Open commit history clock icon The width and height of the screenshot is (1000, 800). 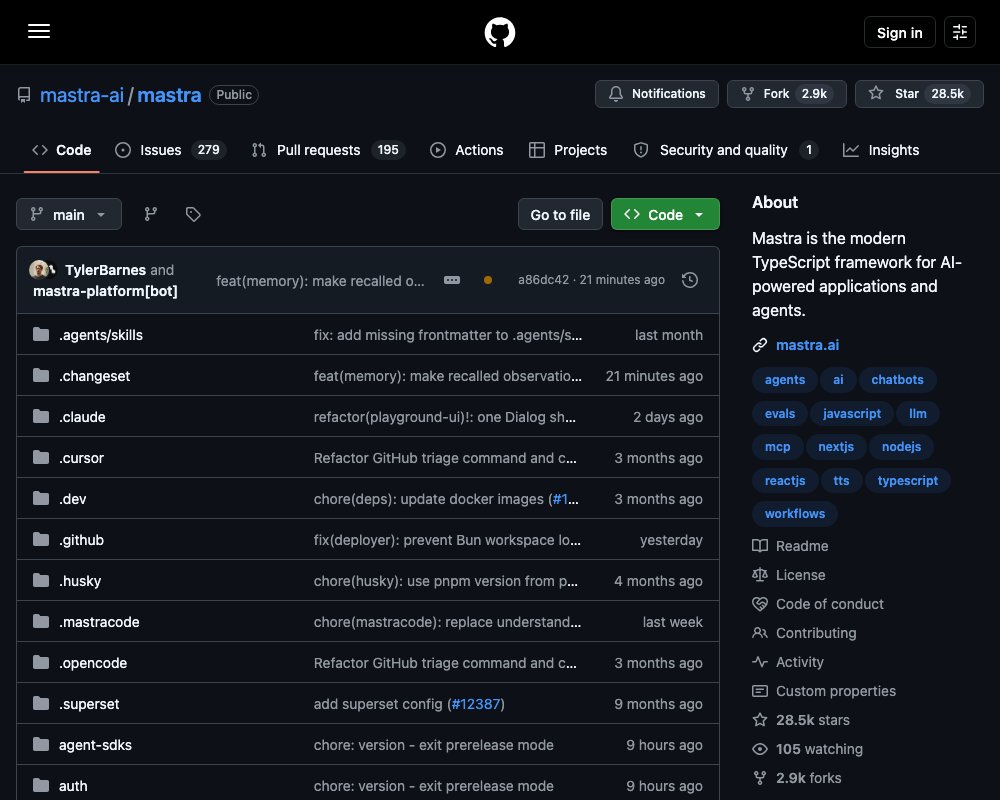pyautogui.click(x=689, y=279)
